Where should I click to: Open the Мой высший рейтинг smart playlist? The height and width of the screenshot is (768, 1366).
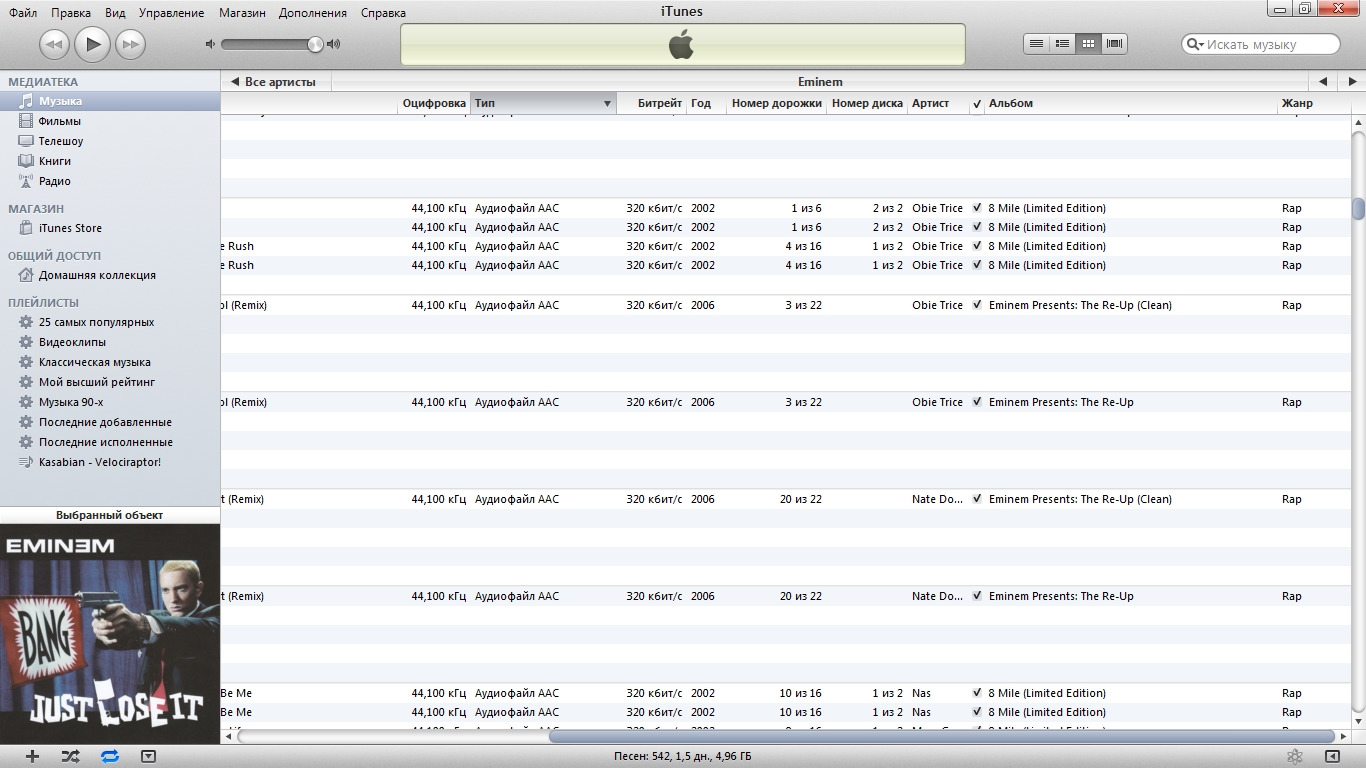110,382
